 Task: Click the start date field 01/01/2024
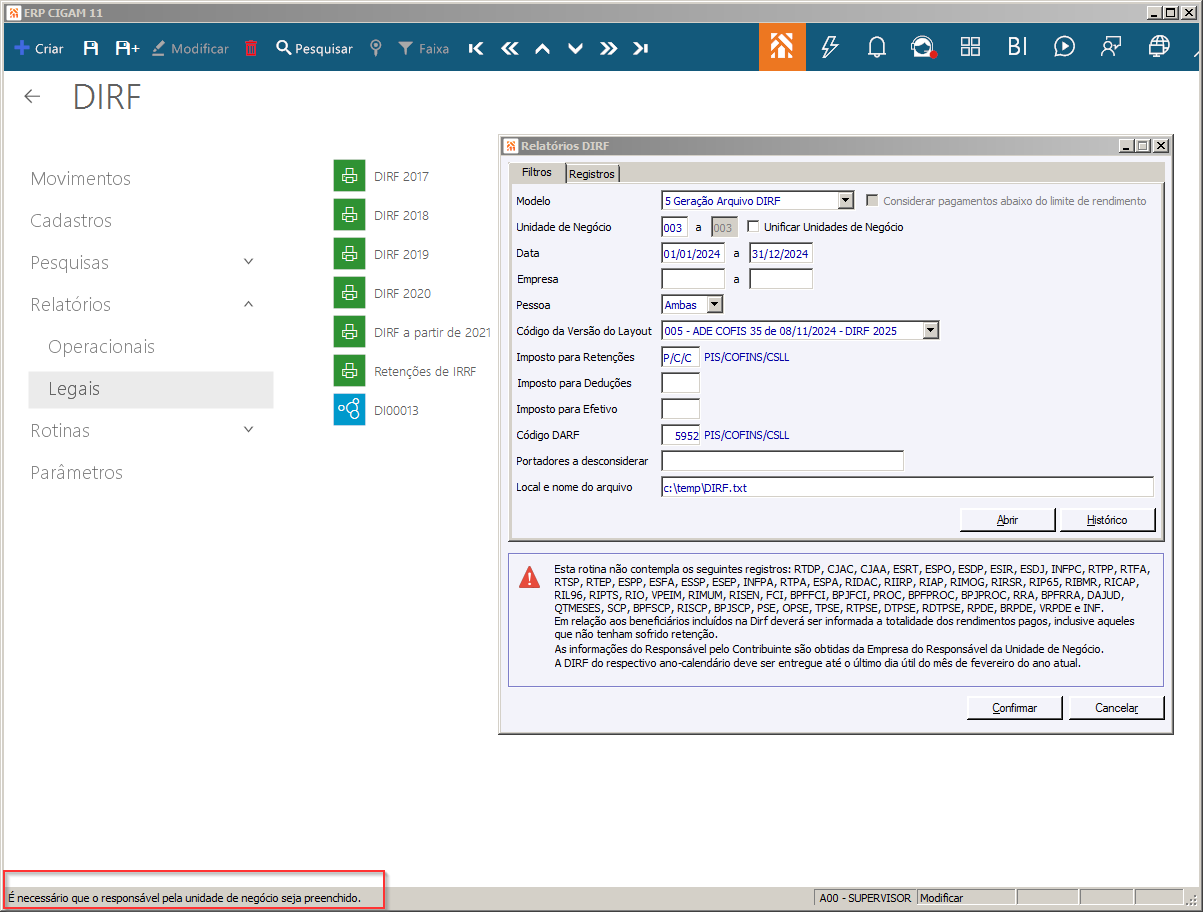(693, 253)
